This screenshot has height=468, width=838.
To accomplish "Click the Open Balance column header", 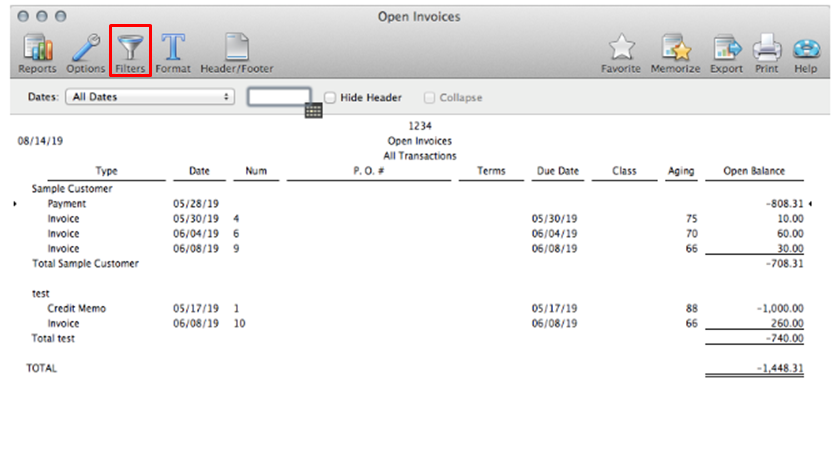I will click(x=754, y=171).
